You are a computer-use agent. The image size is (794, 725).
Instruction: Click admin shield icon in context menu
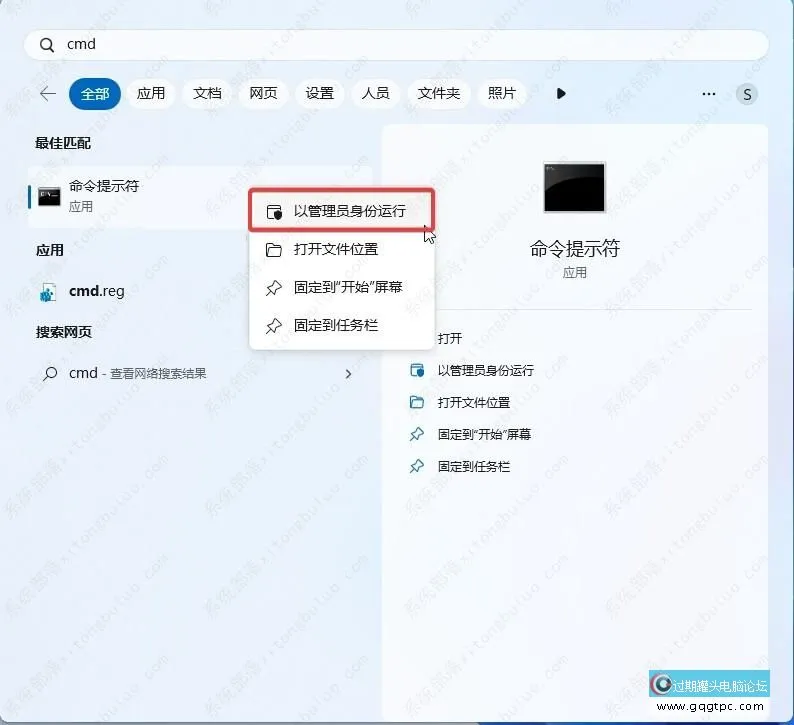coord(274,212)
